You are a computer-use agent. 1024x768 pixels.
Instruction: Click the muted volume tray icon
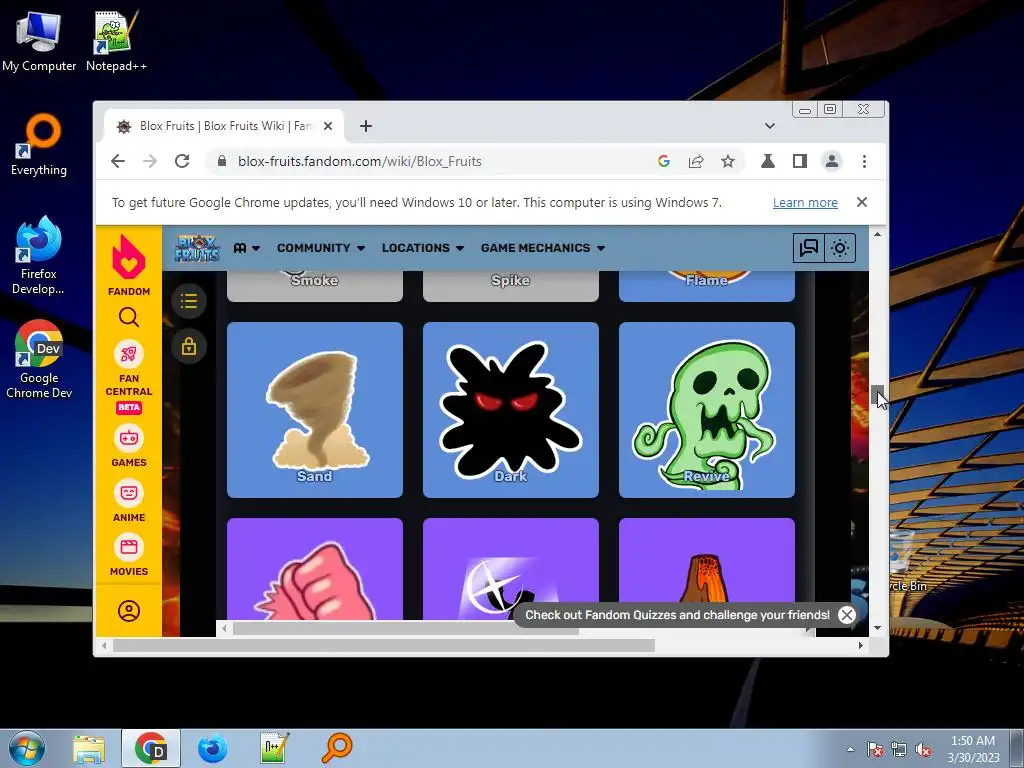pos(923,749)
